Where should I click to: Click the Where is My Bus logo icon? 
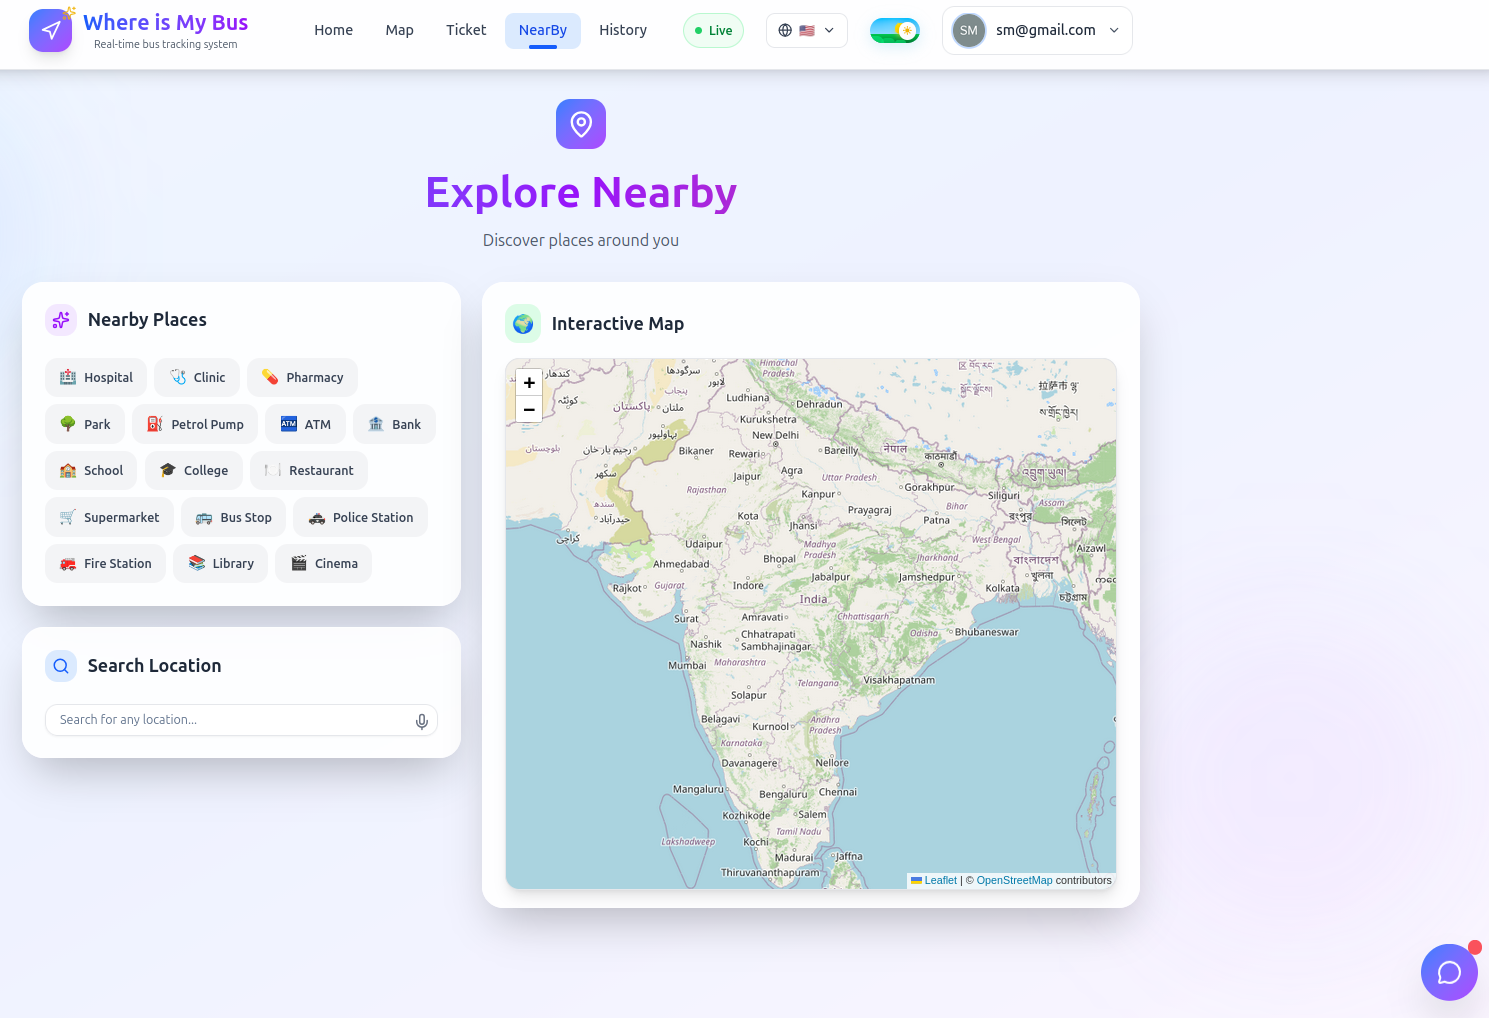[x=51, y=30]
